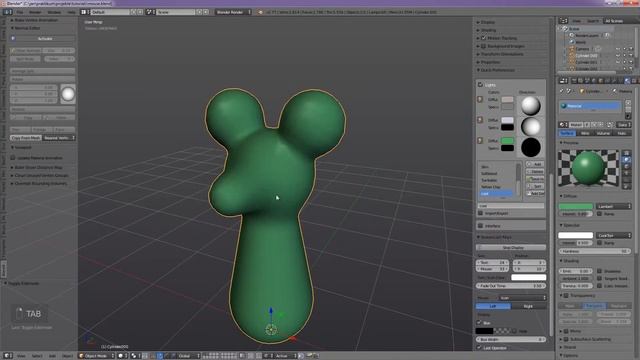Open the Nearest Vertex dropdown
This screenshot has height=360, width=640.
click(59, 138)
